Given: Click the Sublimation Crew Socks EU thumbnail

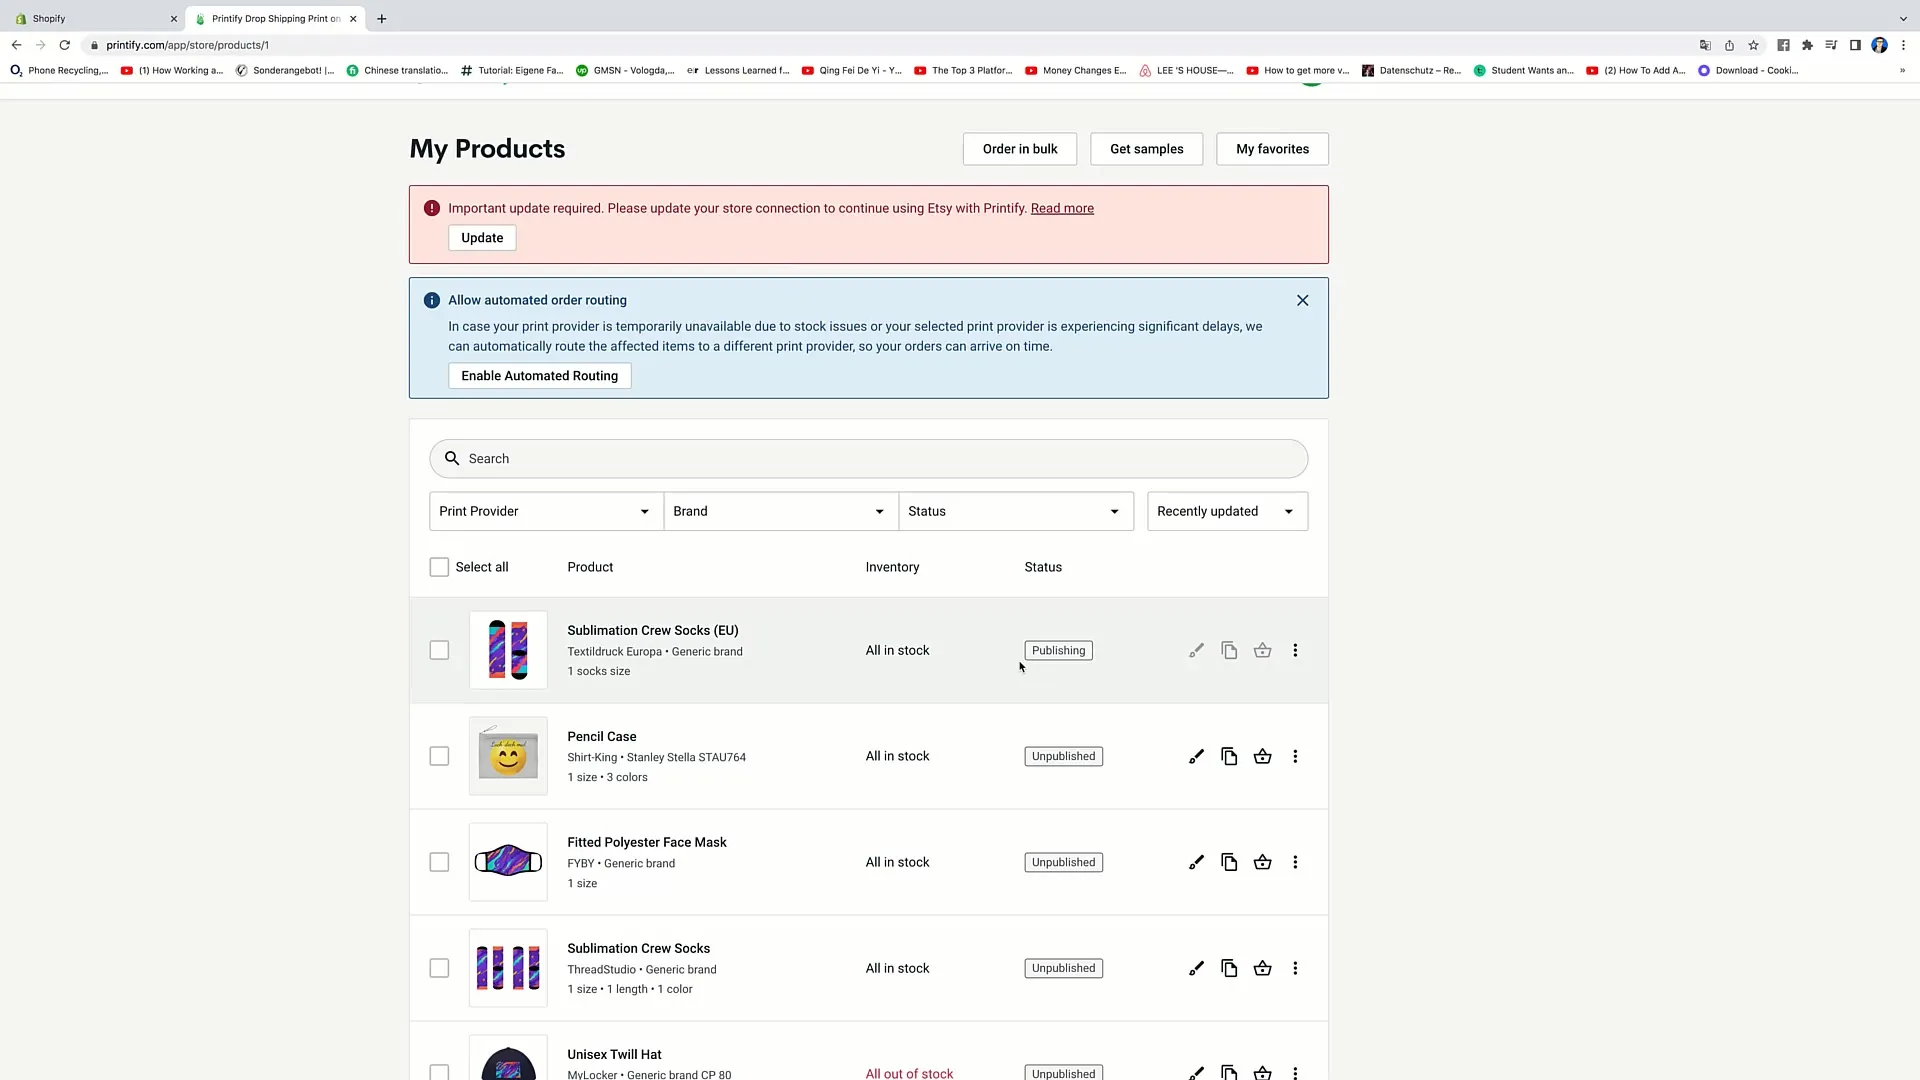Looking at the screenshot, I should 508,650.
